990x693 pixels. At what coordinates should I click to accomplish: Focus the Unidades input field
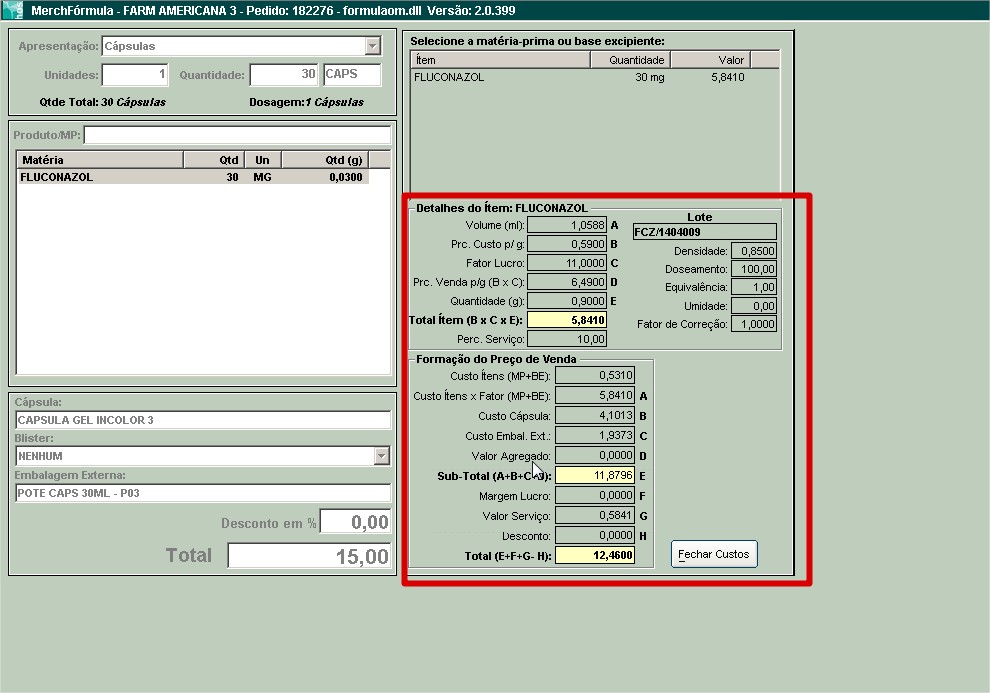135,75
